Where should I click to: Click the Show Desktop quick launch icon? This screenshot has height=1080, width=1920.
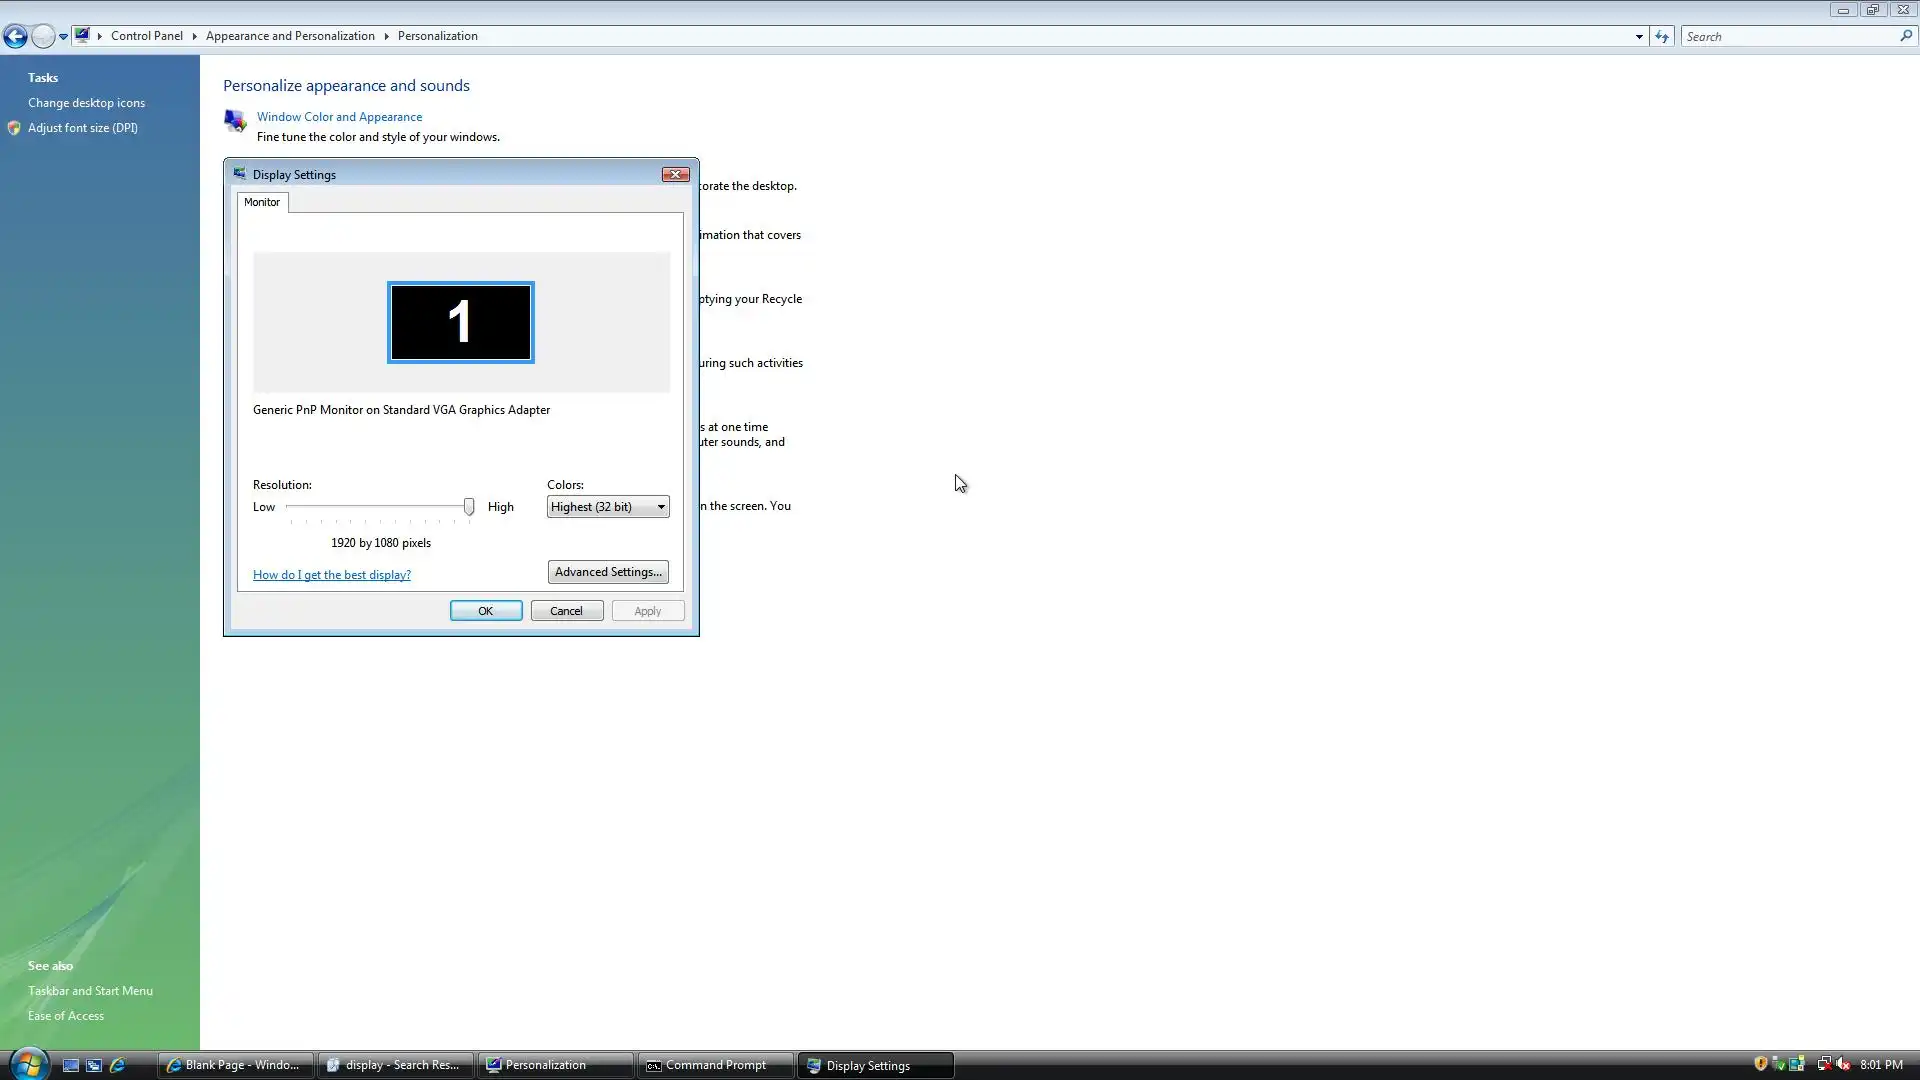coord(71,1066)
